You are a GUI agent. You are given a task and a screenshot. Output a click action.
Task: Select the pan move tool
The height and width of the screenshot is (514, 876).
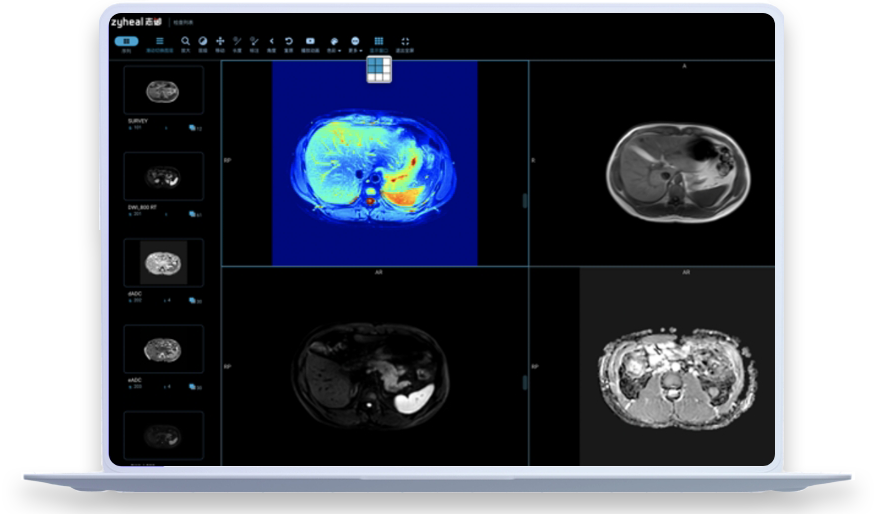click(x=220, y=42)
